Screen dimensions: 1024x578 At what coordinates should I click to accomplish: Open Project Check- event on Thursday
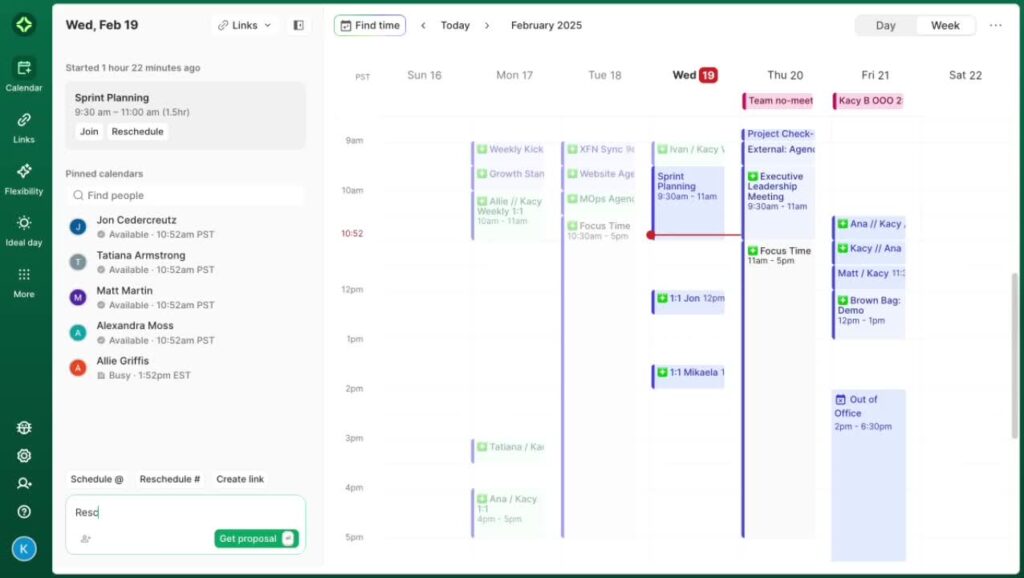778,133
